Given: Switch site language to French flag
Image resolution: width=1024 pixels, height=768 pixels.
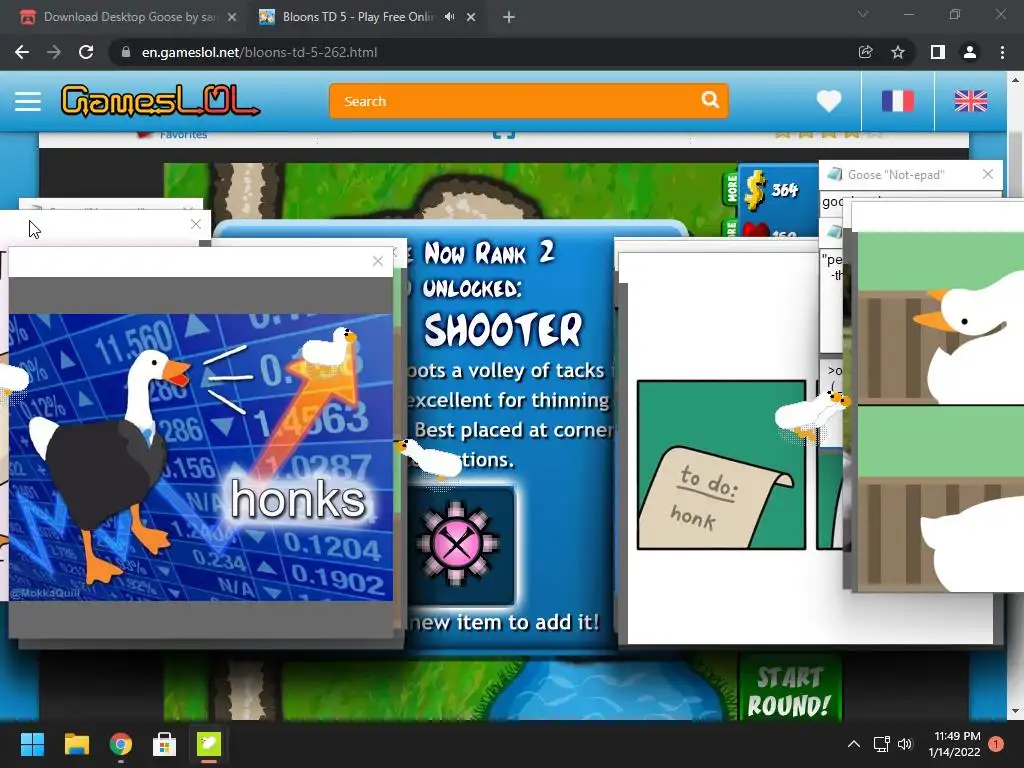Looking at the screenshot, I should click(898, 101).
